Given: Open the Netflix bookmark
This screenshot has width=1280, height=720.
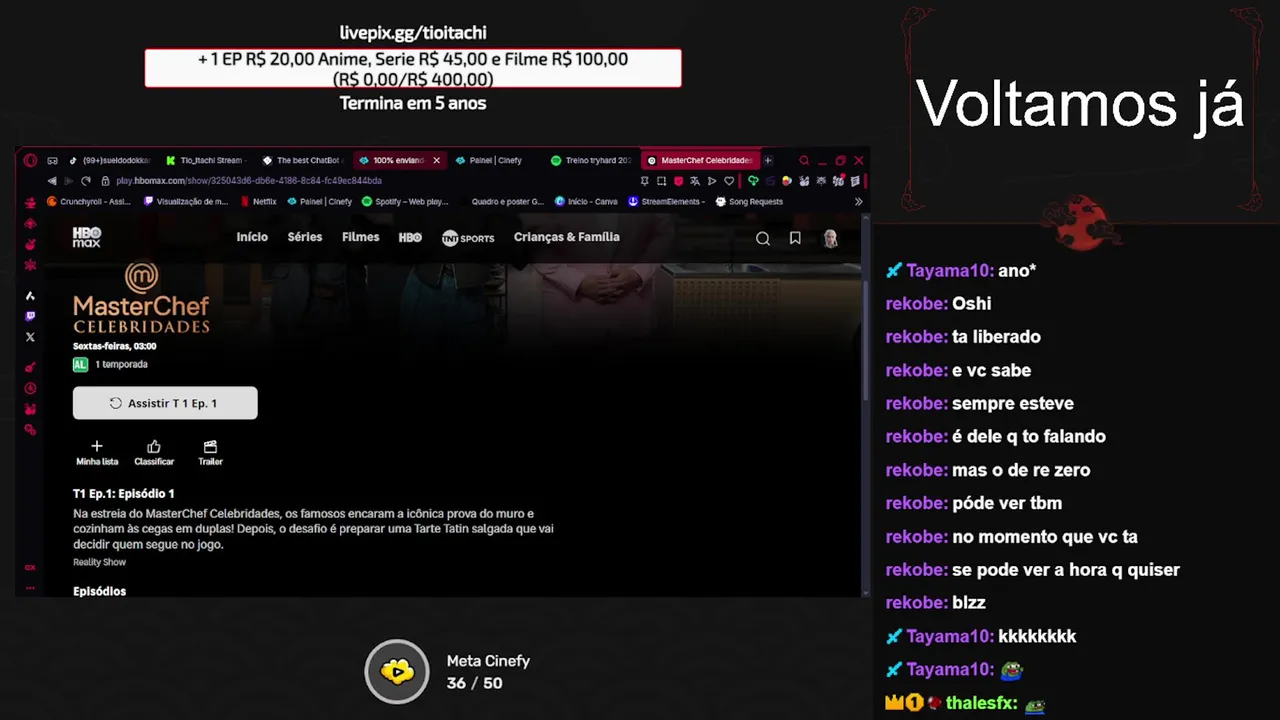Looking at the screenshot, I should (x=258, y=201).
